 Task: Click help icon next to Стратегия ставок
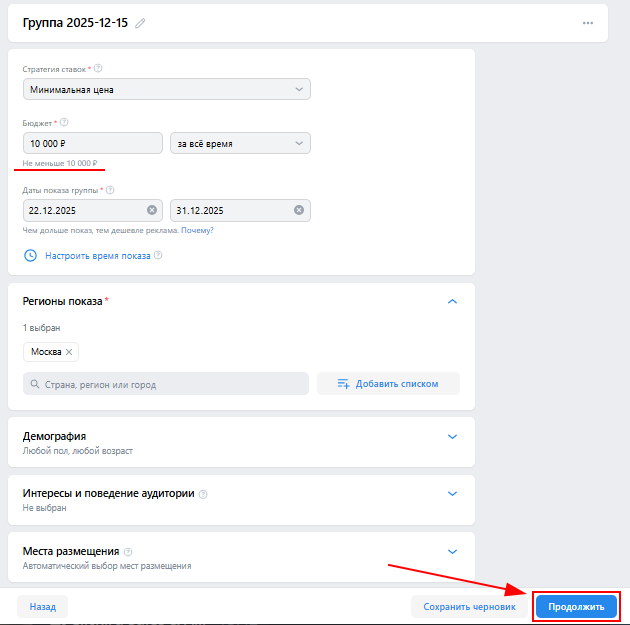tap(98, 69)
